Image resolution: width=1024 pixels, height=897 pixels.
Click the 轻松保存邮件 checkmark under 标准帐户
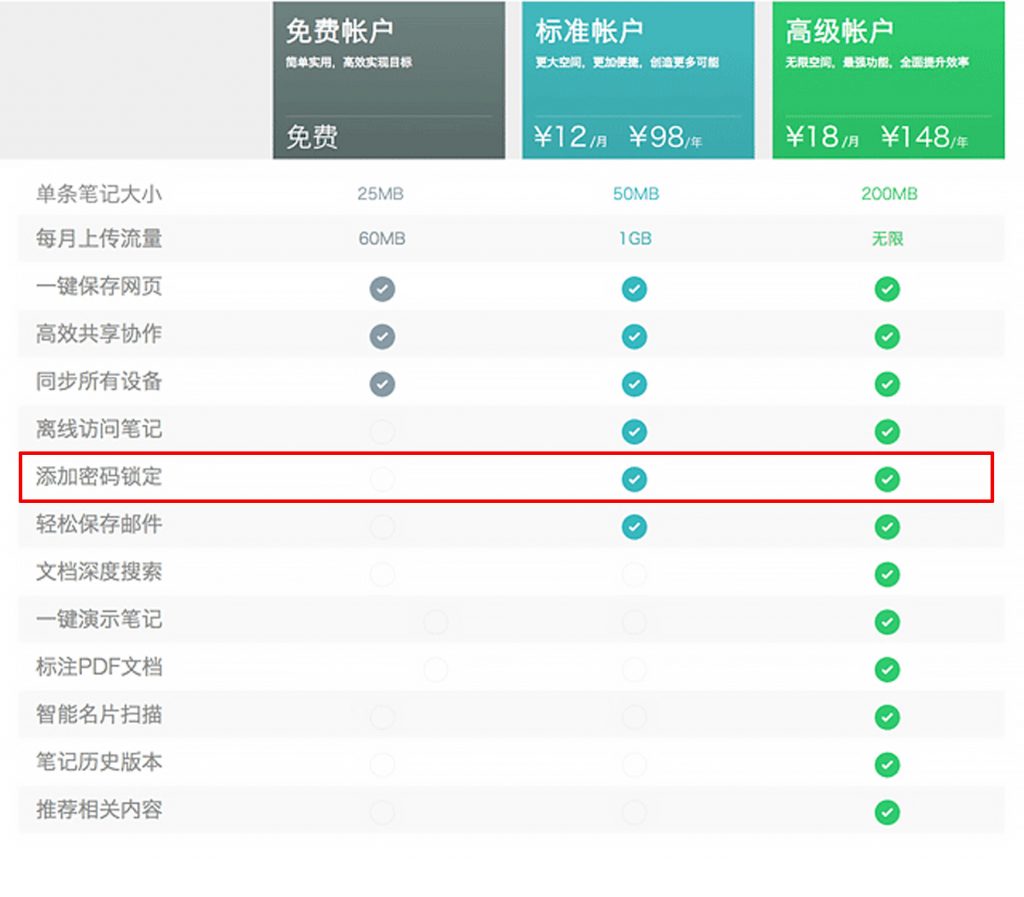pyautogui.click(x=634, y=526)
